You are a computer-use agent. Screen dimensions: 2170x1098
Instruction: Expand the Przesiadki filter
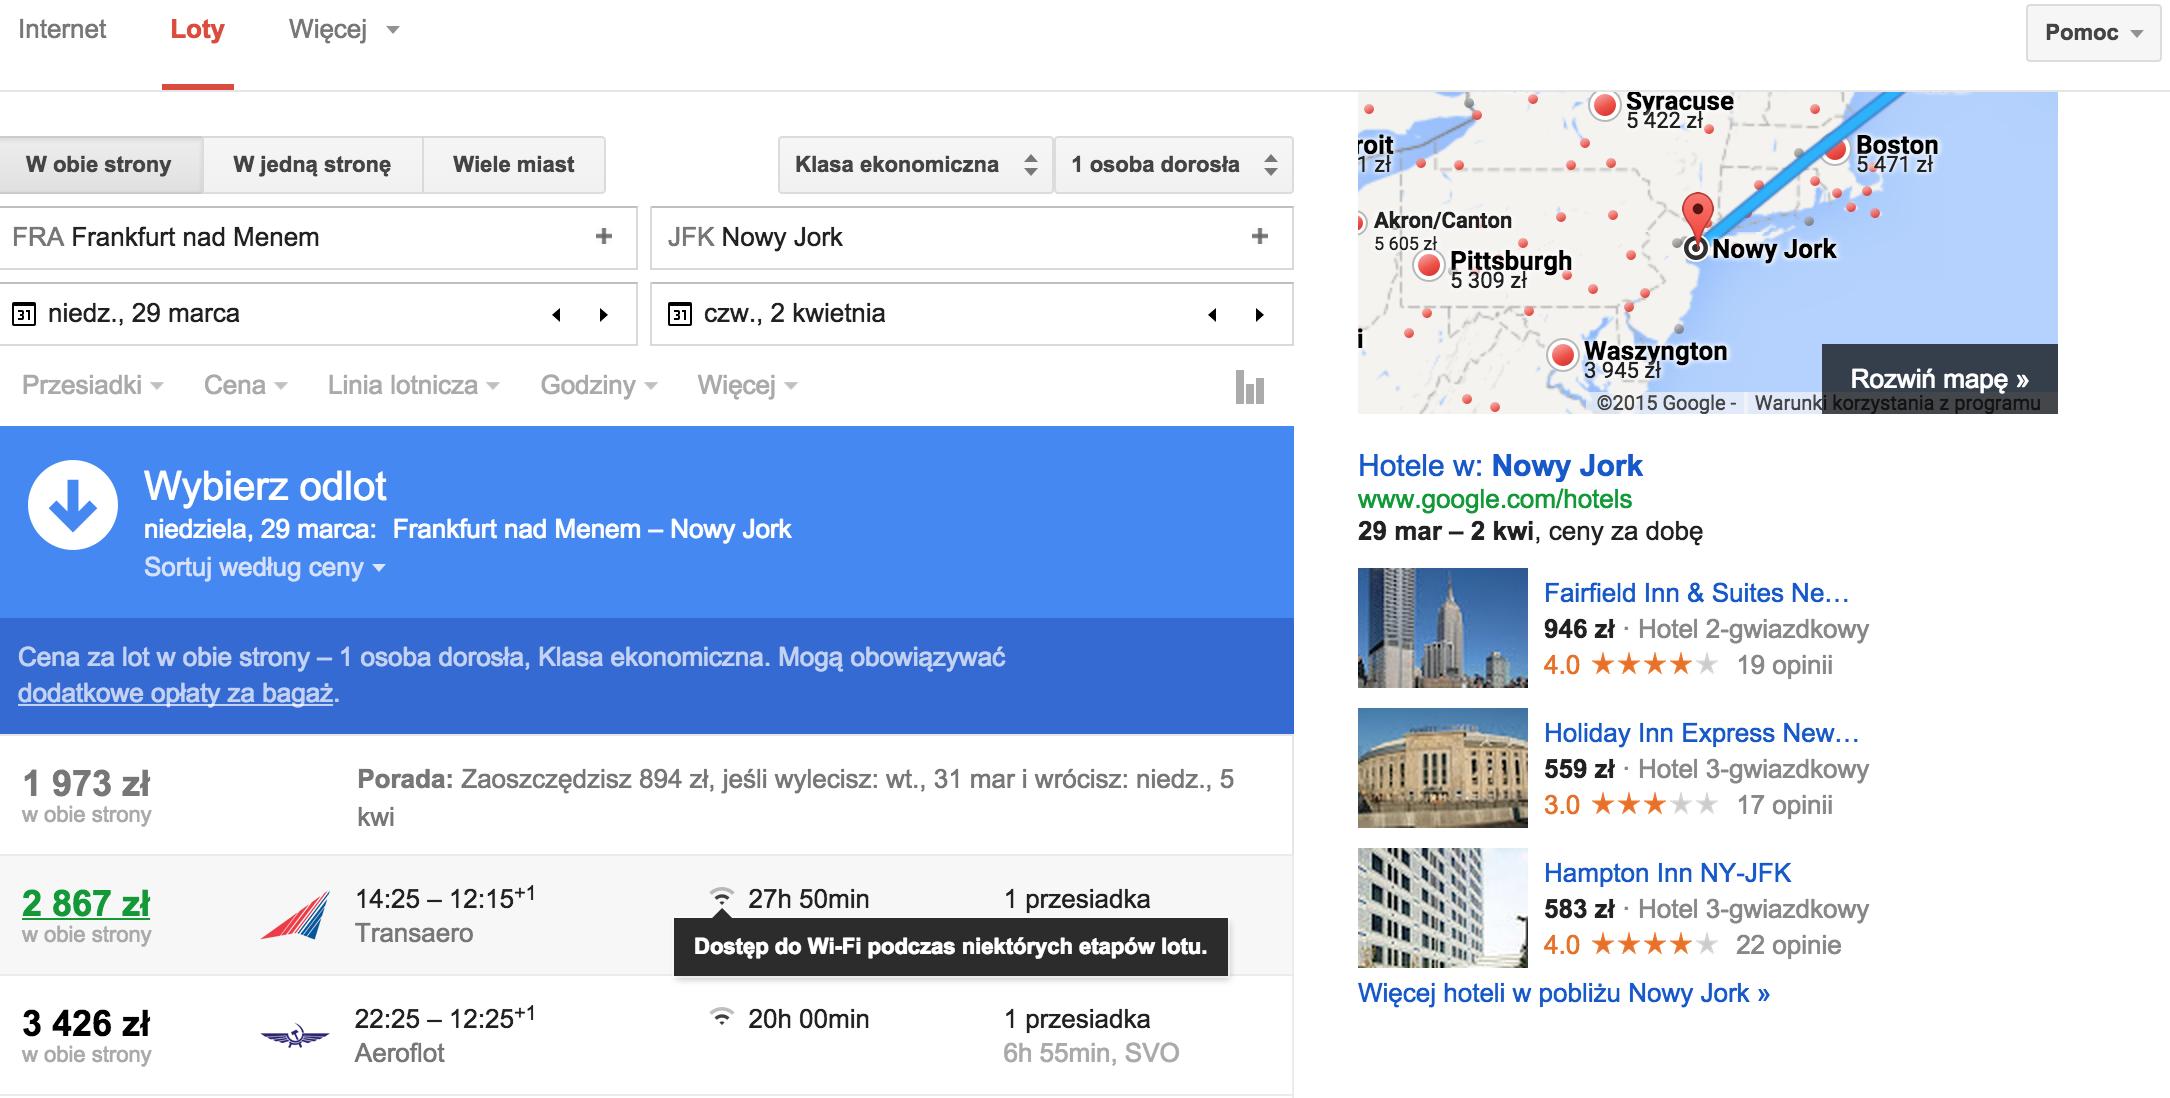click(x=92, y=385)
